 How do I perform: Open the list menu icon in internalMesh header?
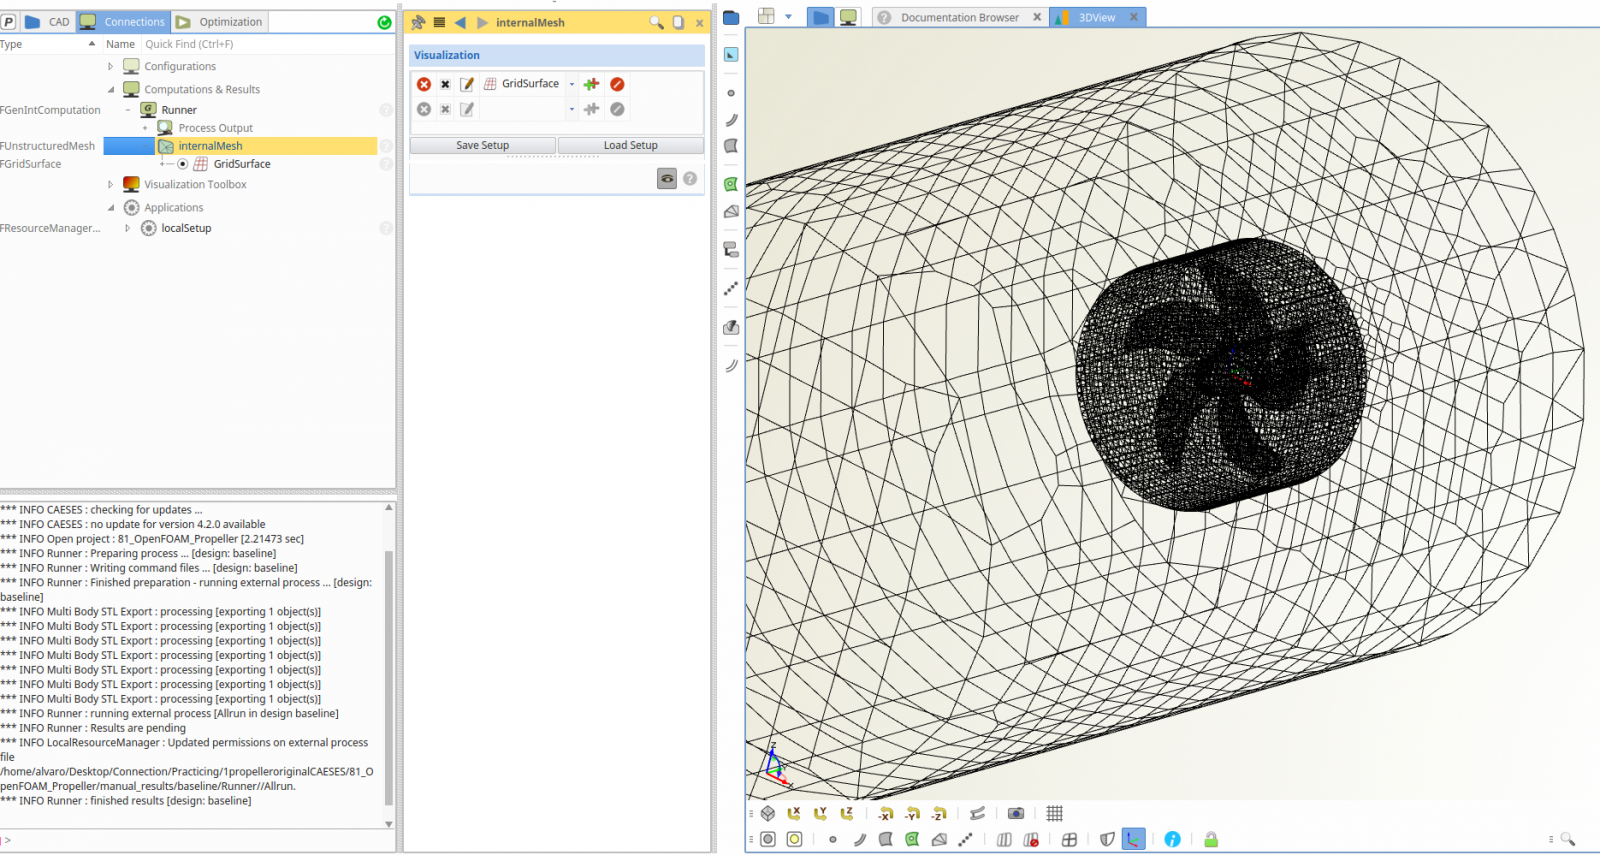point(439,22)
